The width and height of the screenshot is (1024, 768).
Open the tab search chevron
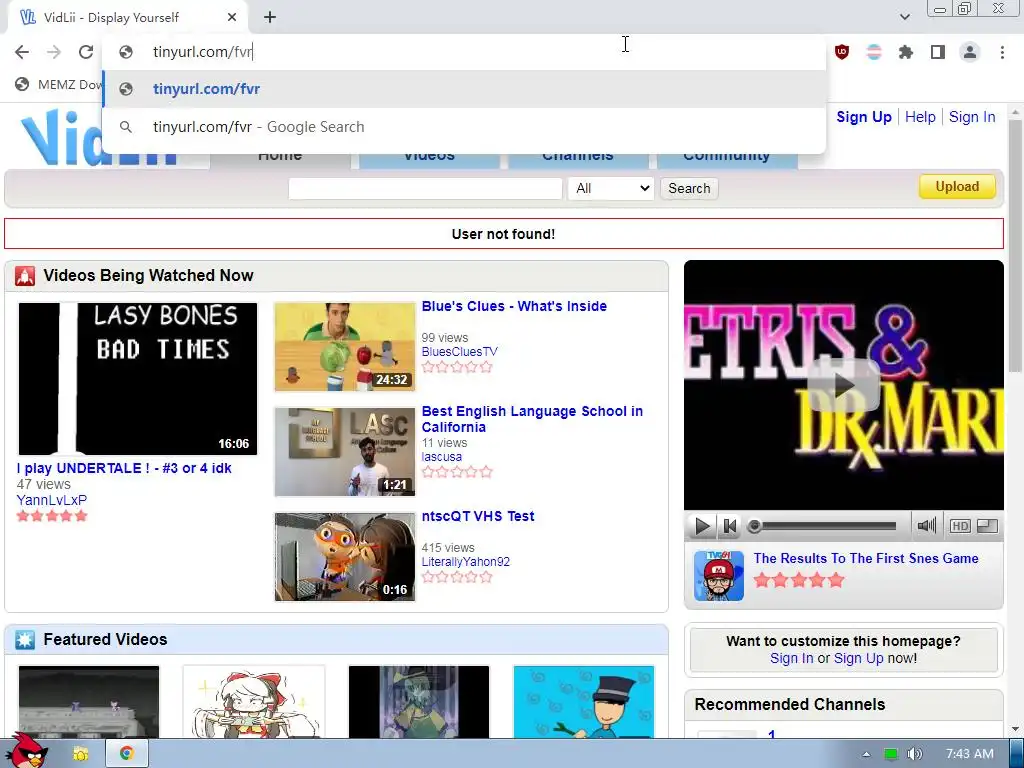904,17
